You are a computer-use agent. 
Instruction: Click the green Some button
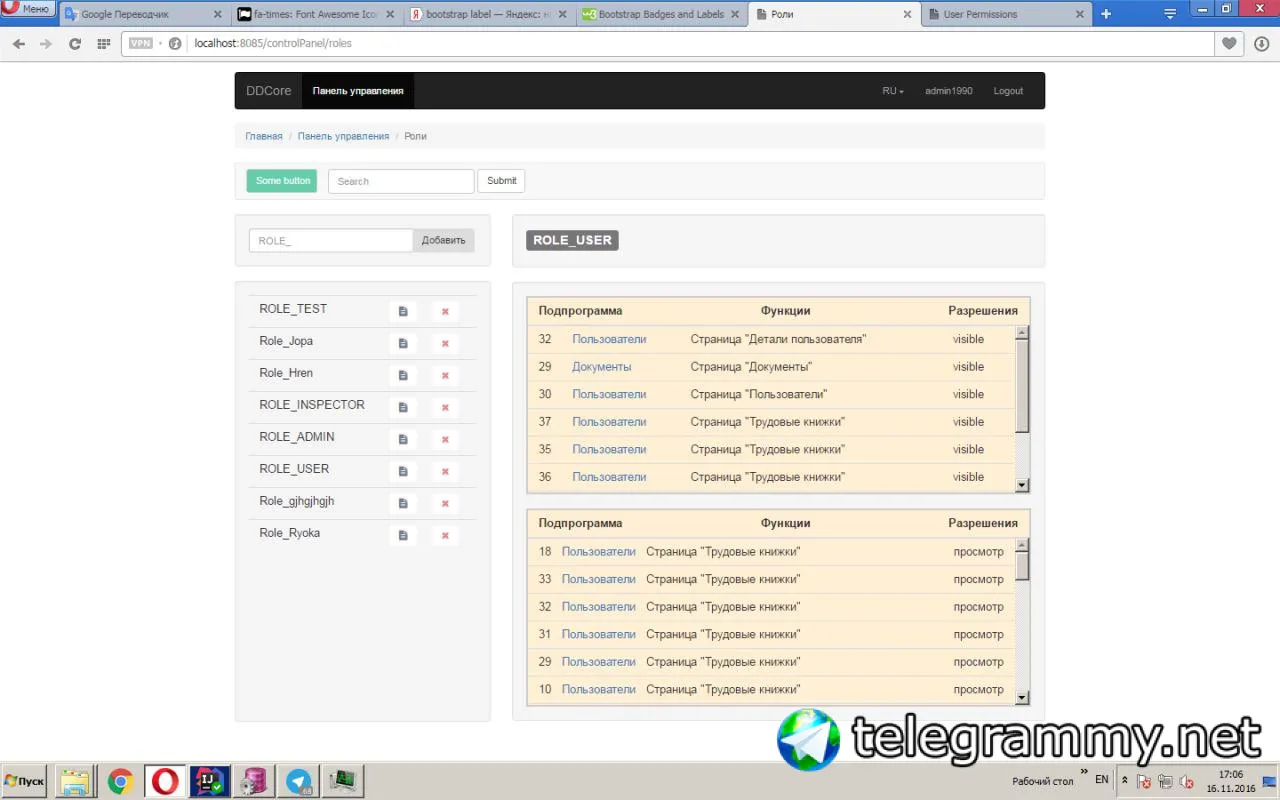point(282,181)
